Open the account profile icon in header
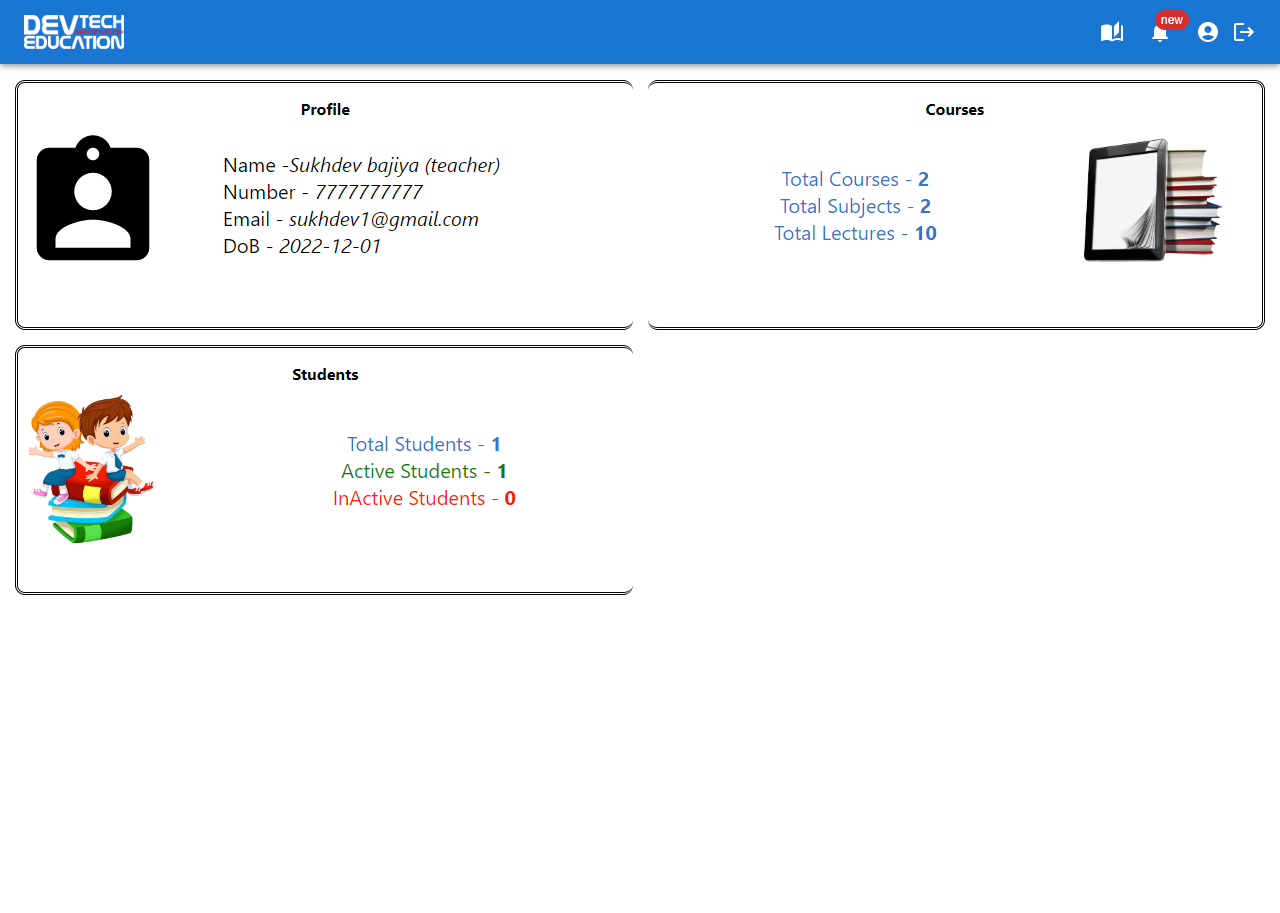The height and width of the screenshot is (913, 1280). coord(1208,32)
